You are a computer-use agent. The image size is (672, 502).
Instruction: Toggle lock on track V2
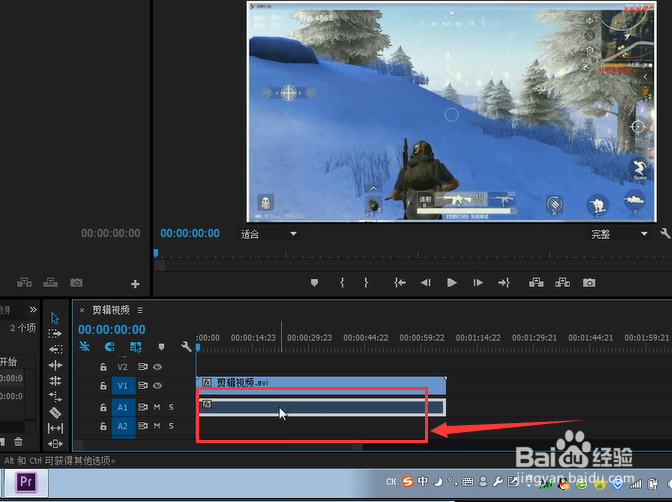pos(103,367)
